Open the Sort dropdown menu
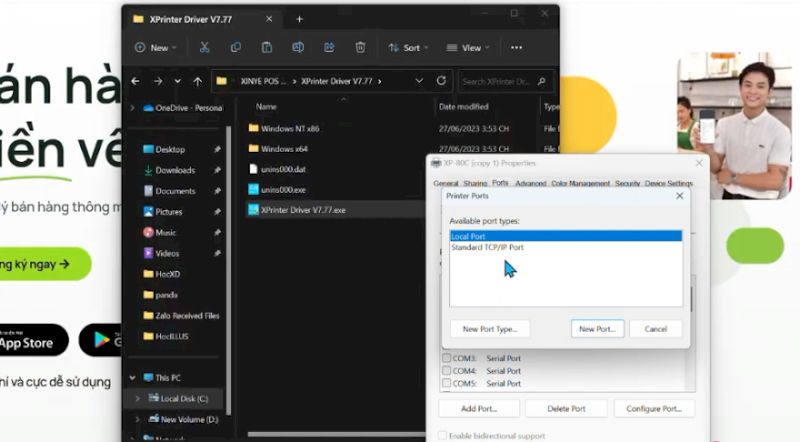Screen dimensions: 800x442 click(x=405, y=47)
